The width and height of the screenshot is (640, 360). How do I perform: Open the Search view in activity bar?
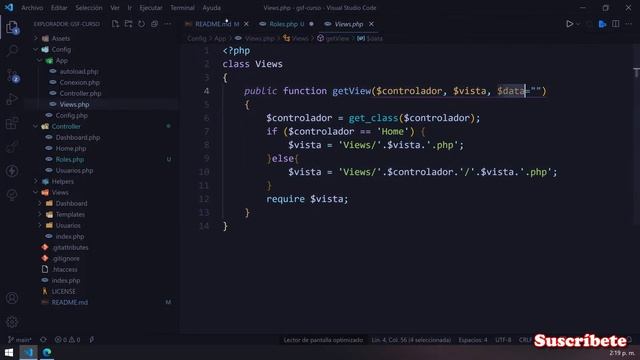pos(12,51)
